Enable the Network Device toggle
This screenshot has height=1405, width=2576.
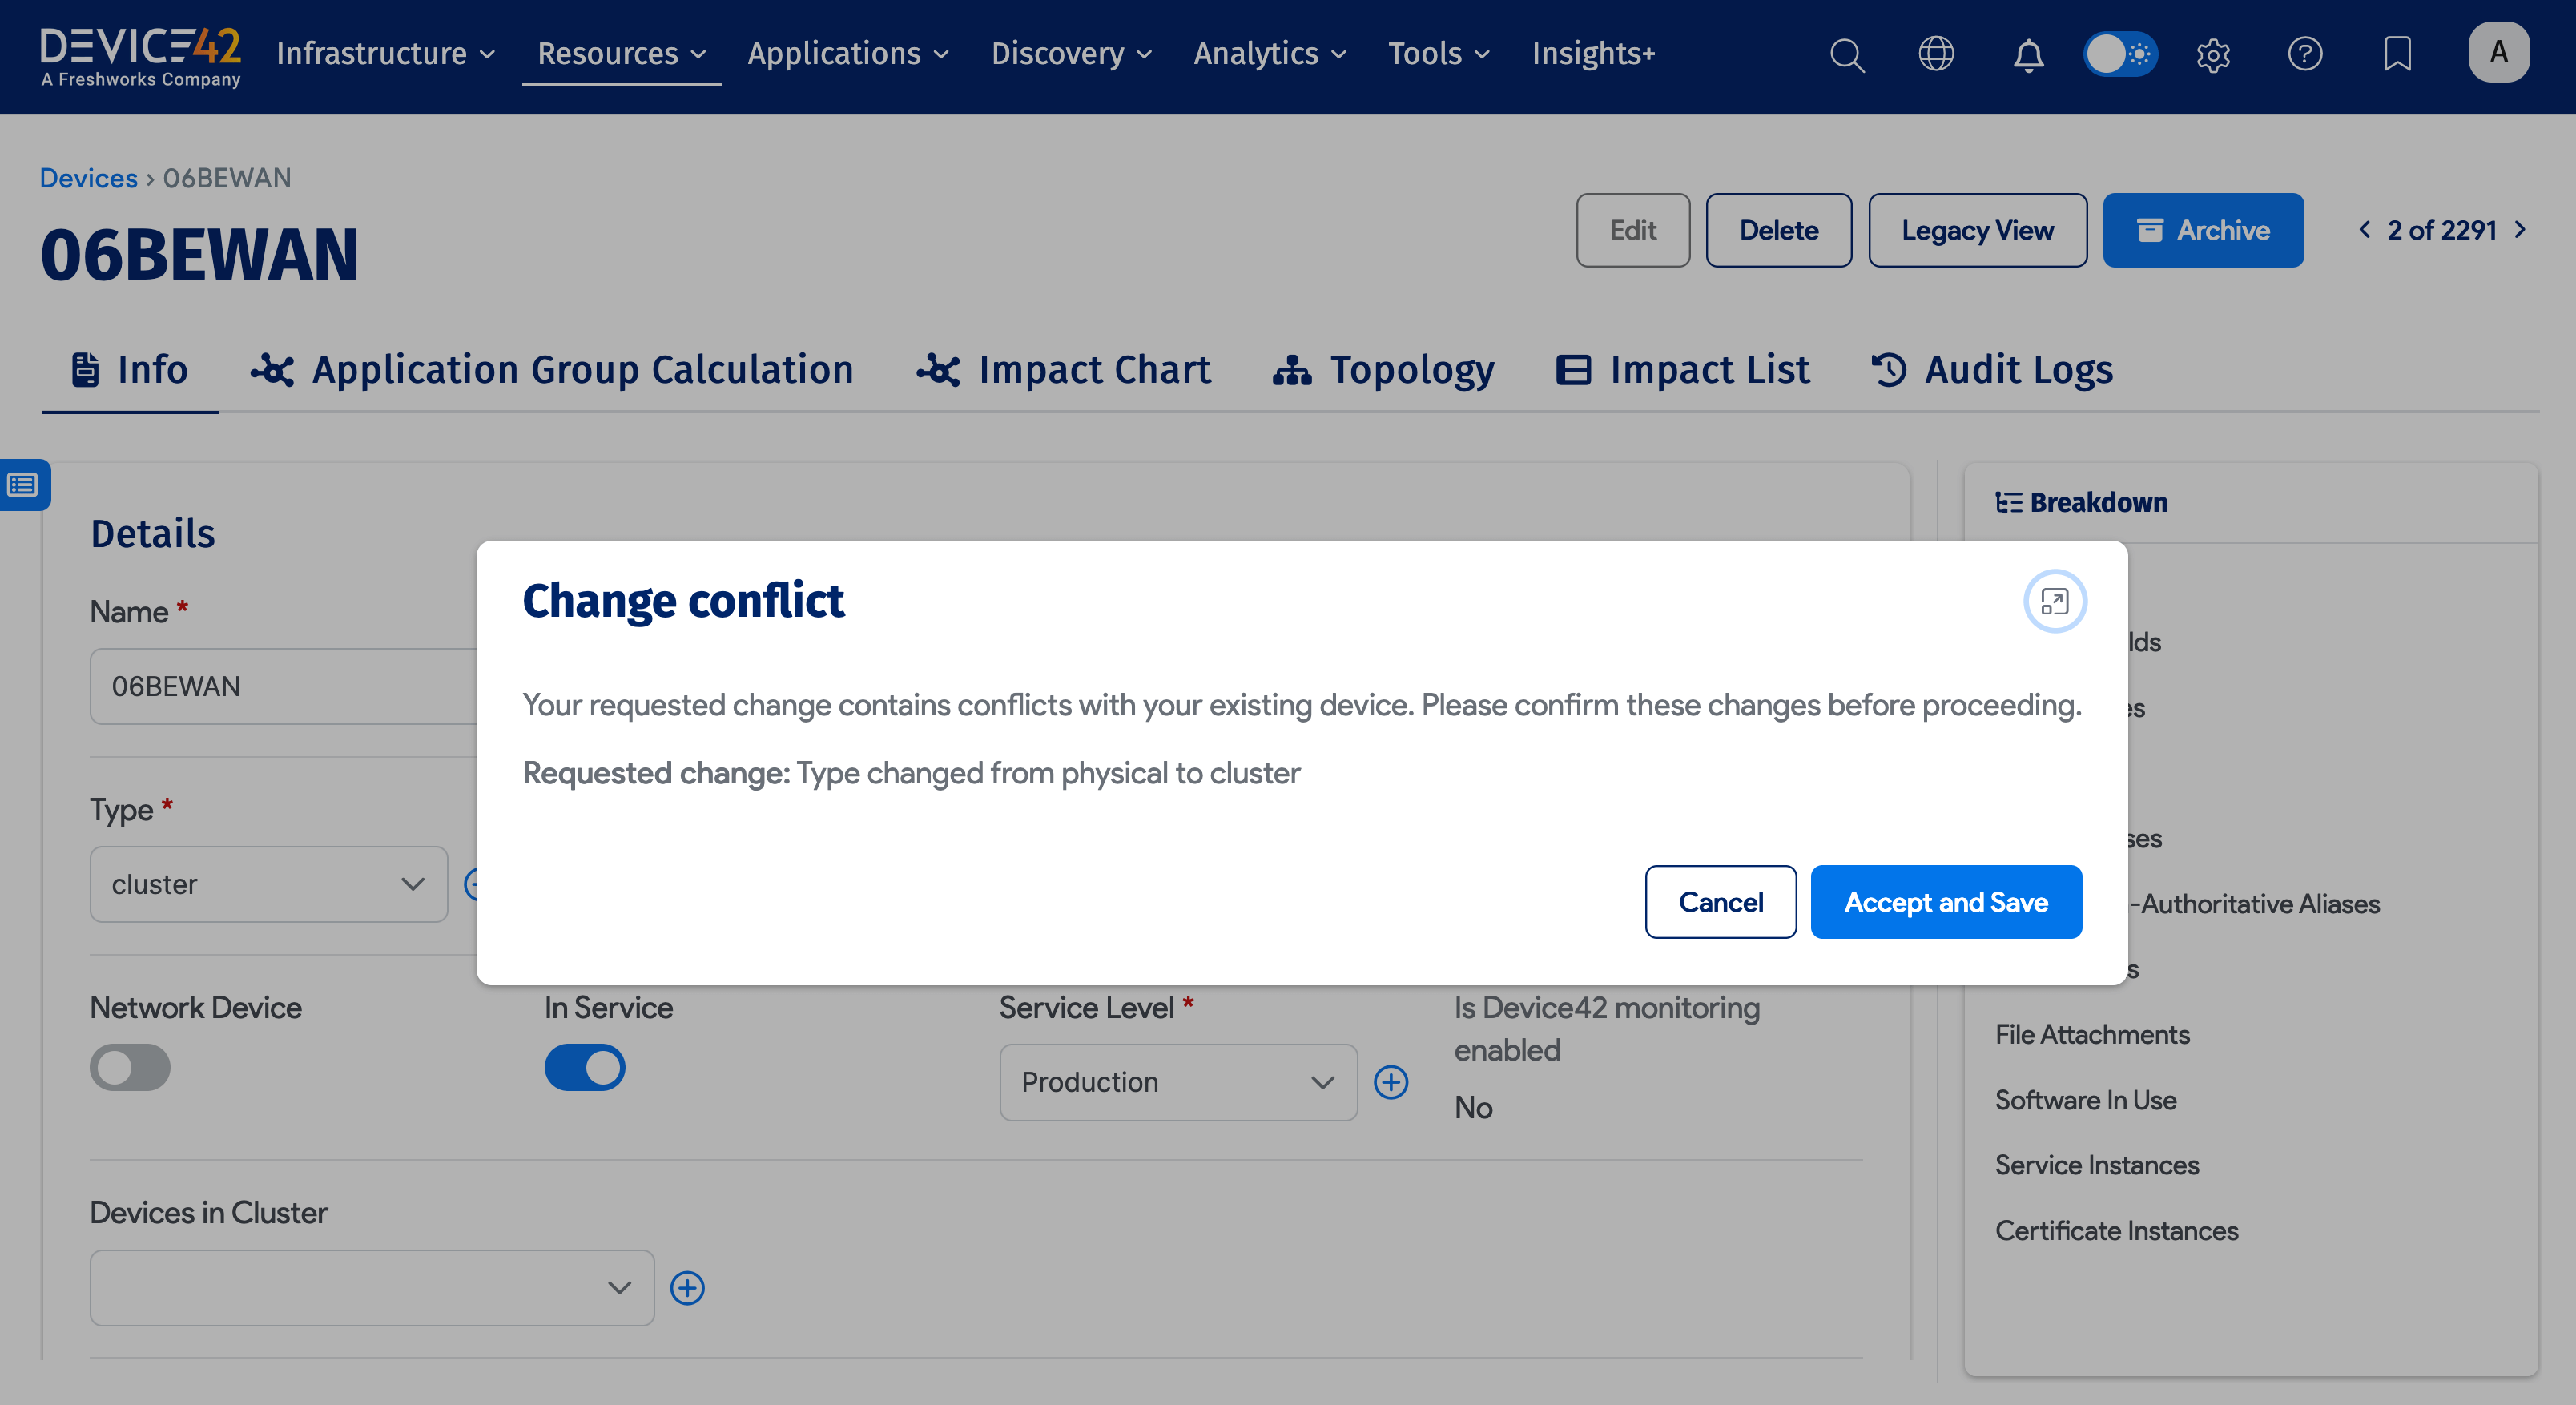tap(130, 1067)
